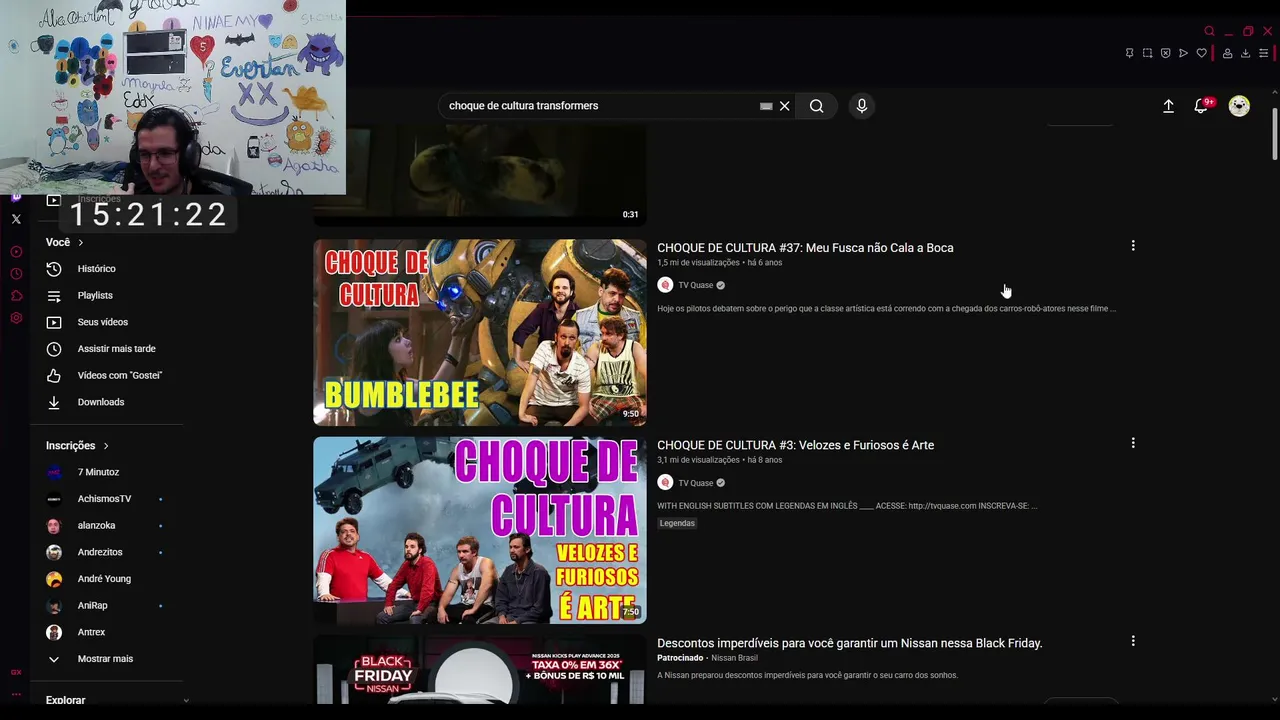The height and width of the screenshot is (720, 1280).
Task: Go to André Young subscription channel
Action: pos(105,579)
